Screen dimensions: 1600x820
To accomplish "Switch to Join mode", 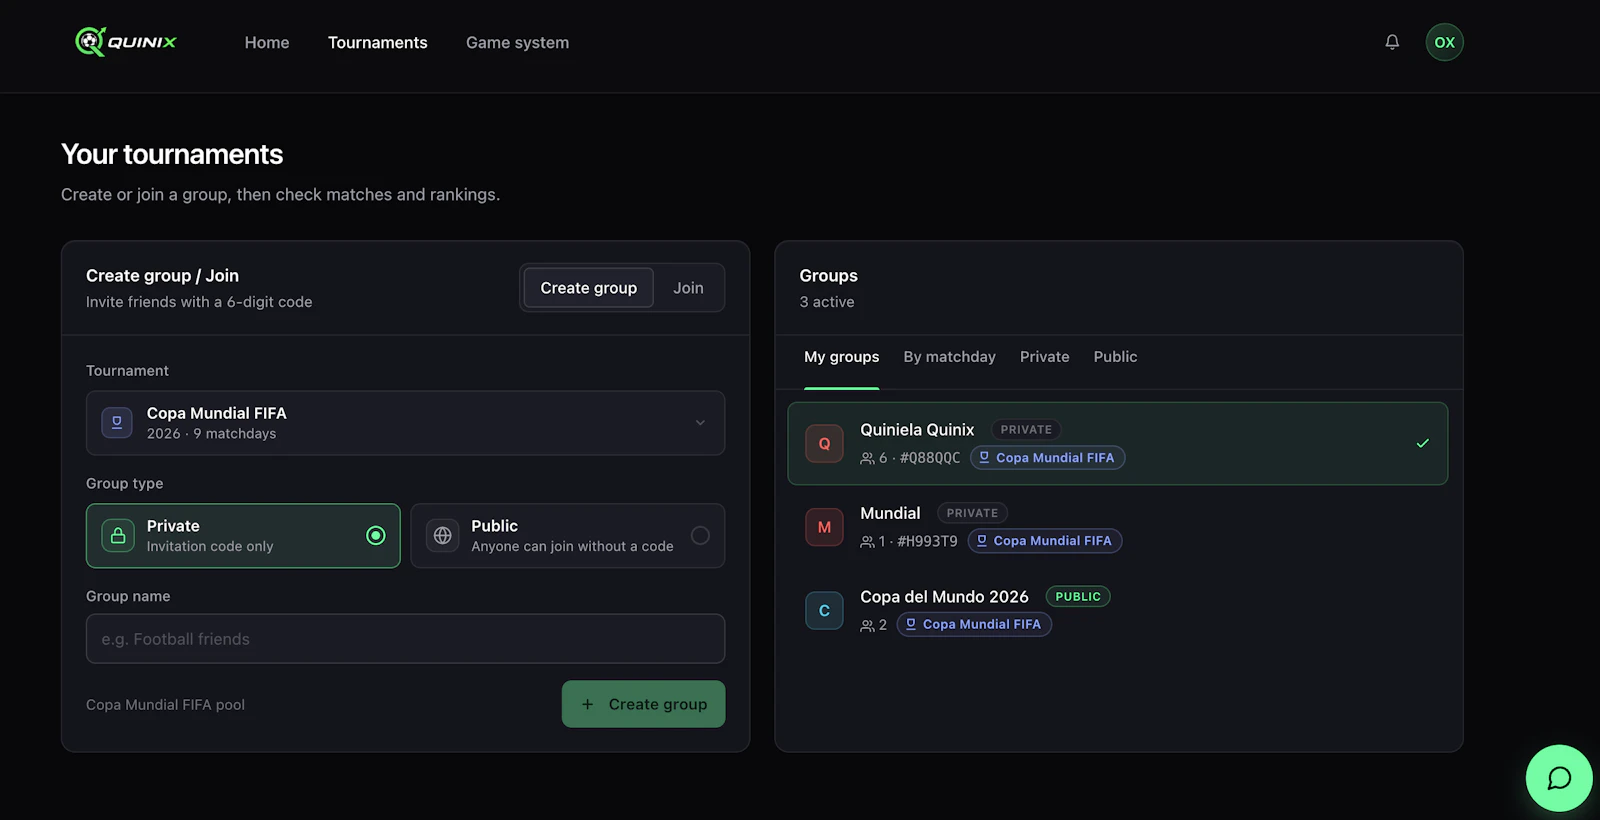I will pyautogui.click(x=688, y=288).
